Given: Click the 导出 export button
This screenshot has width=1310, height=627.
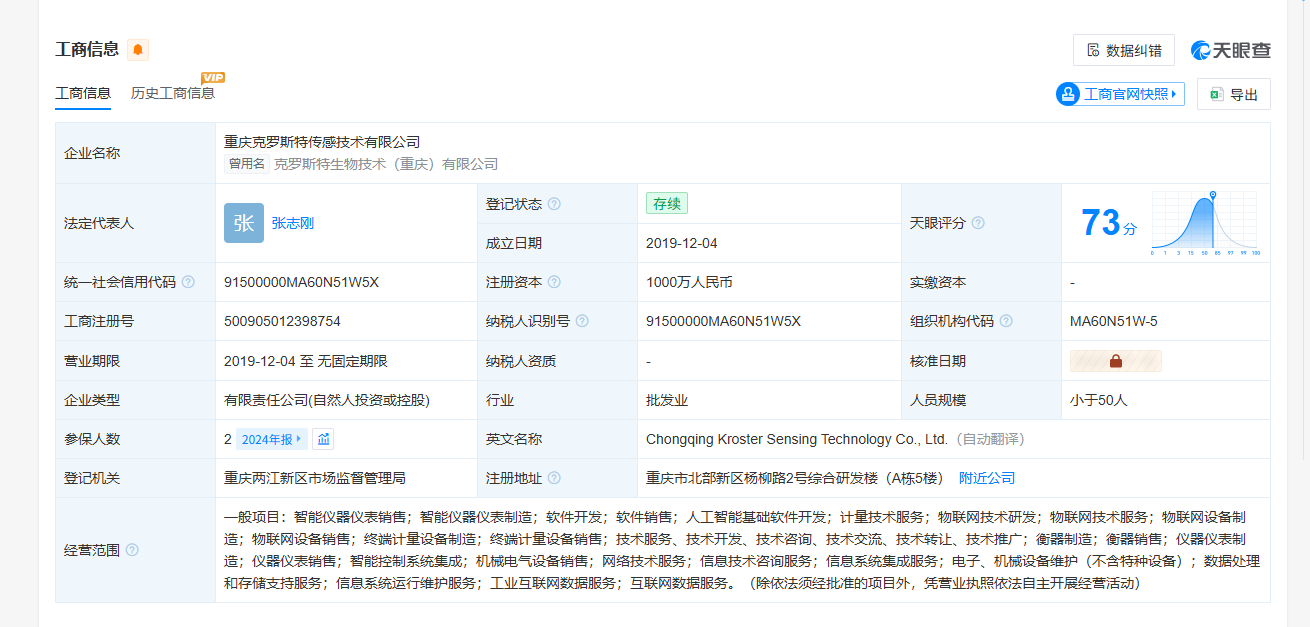Looking at the screenshot, I should (1233, 94).
